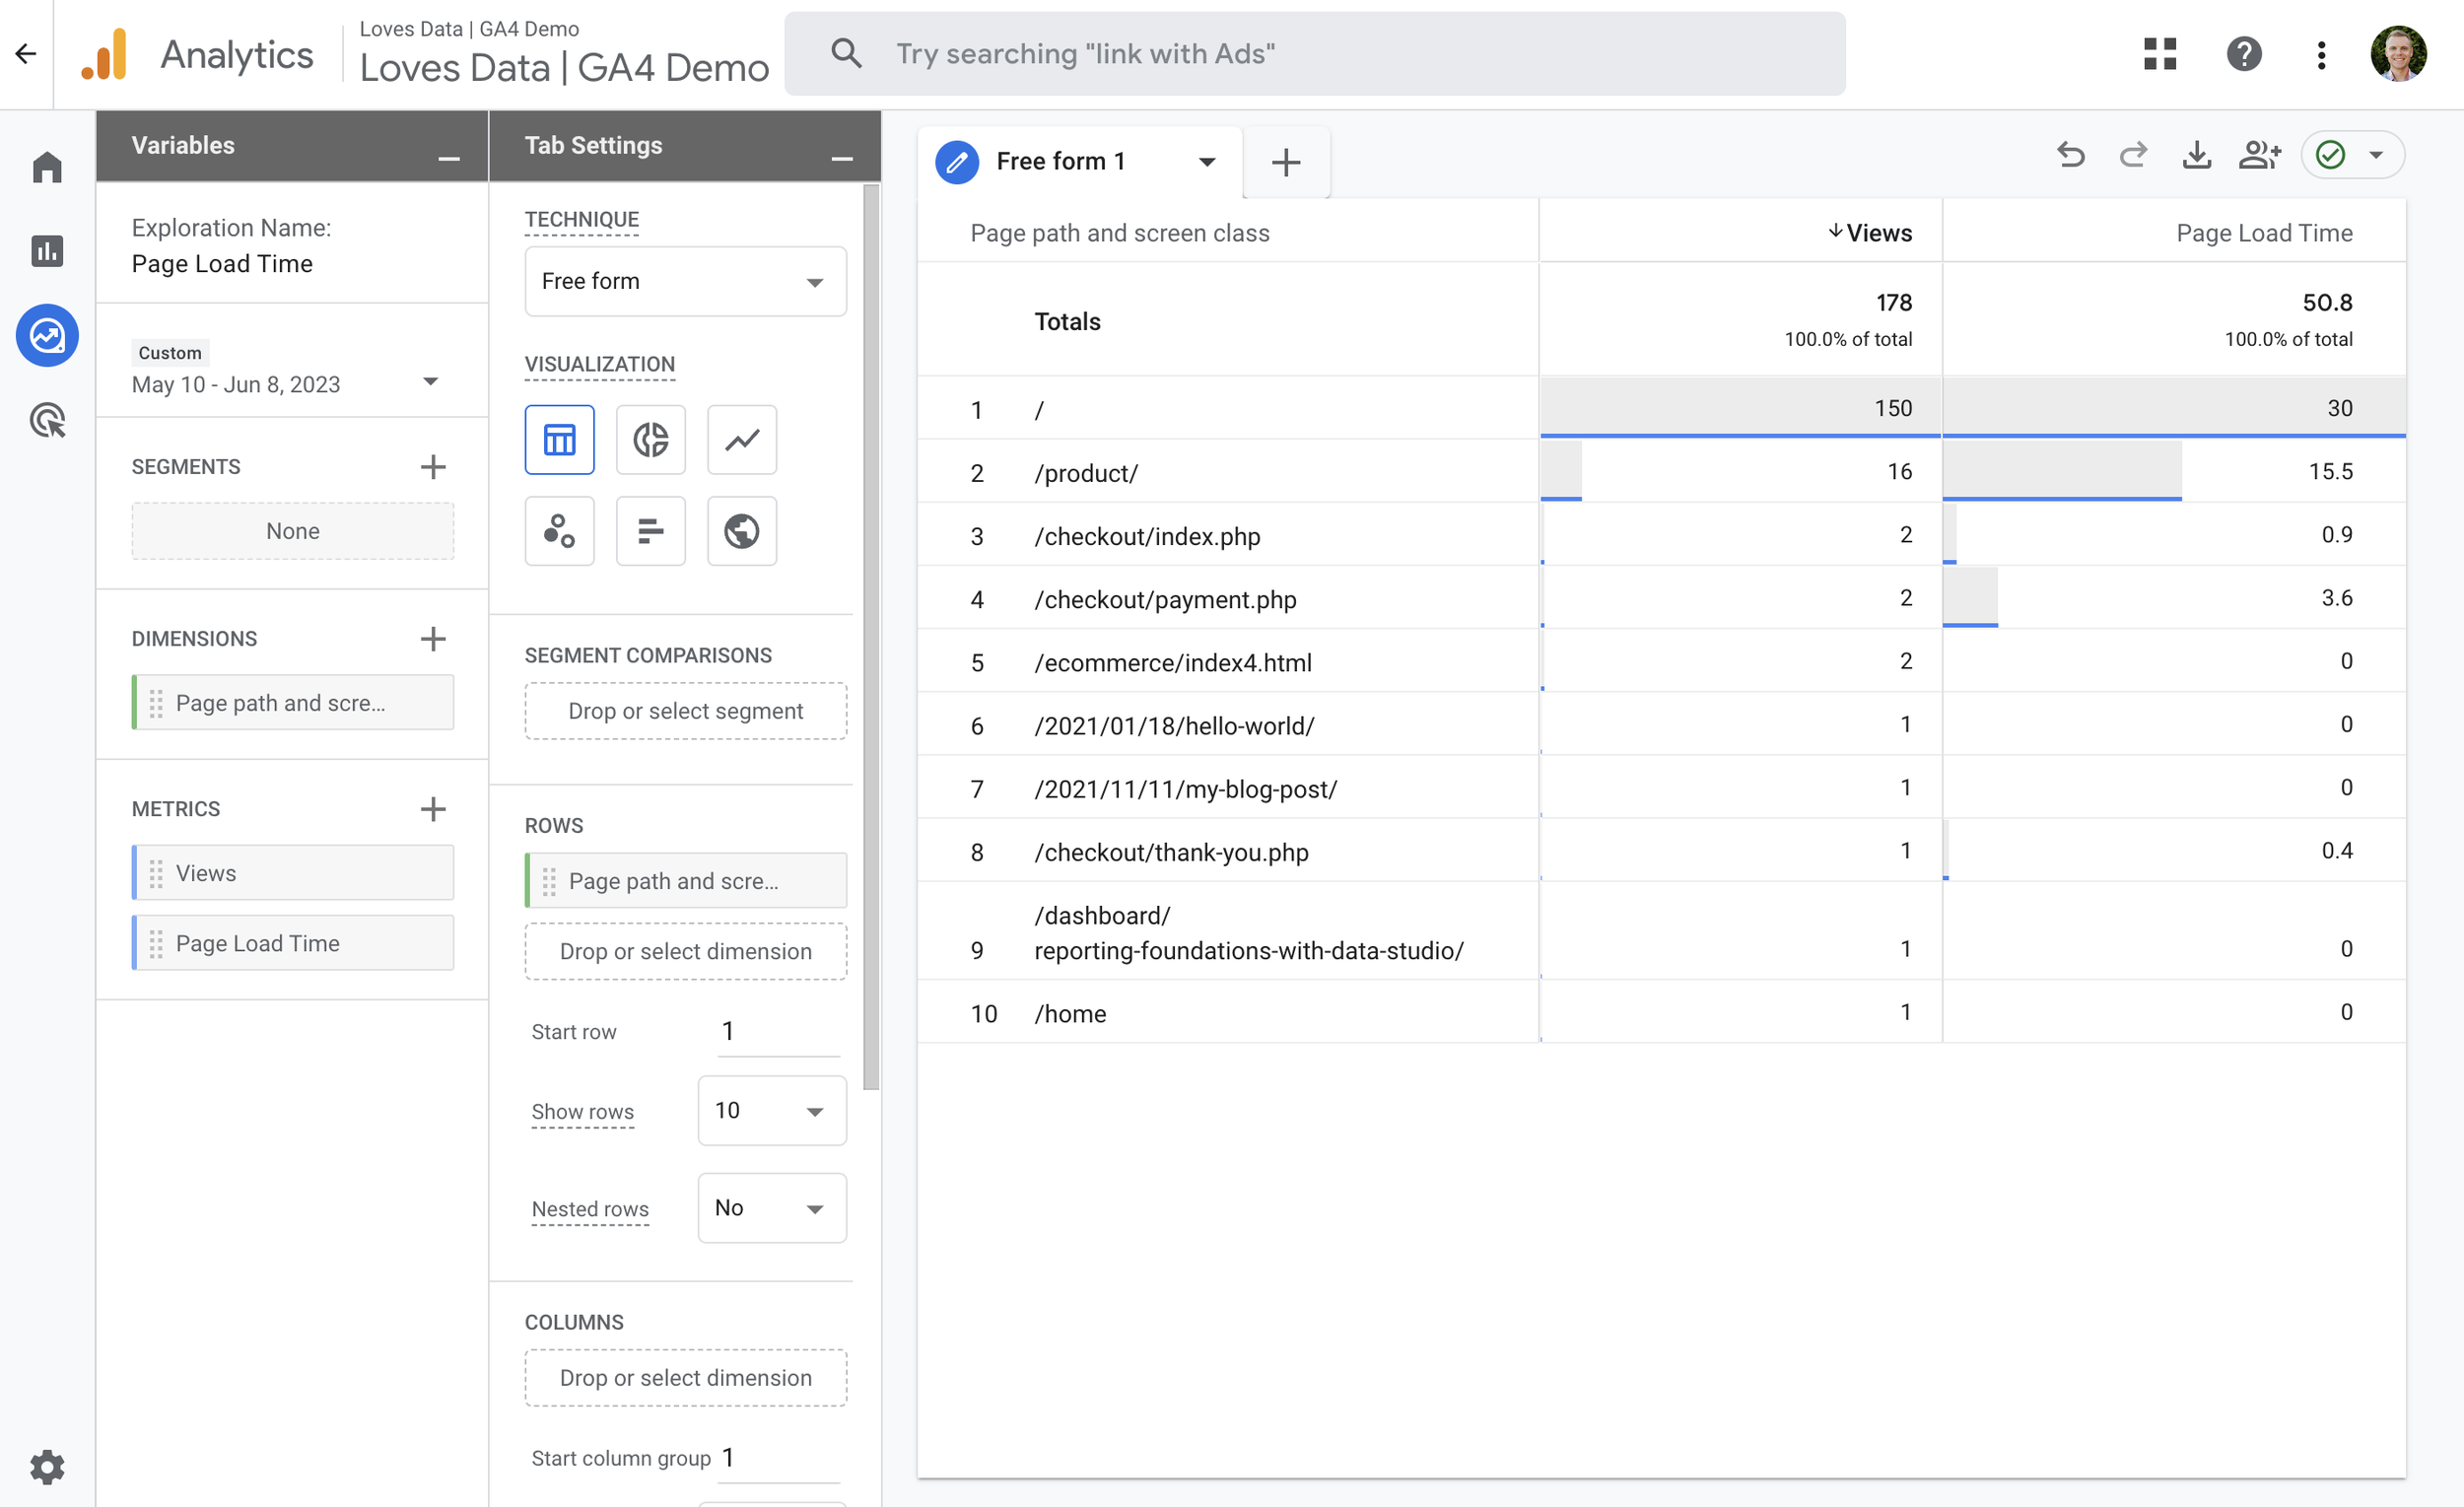Screen dimensions: 2464x1507
Task: Download the exploration data
Action: [x=2196, y=156]
